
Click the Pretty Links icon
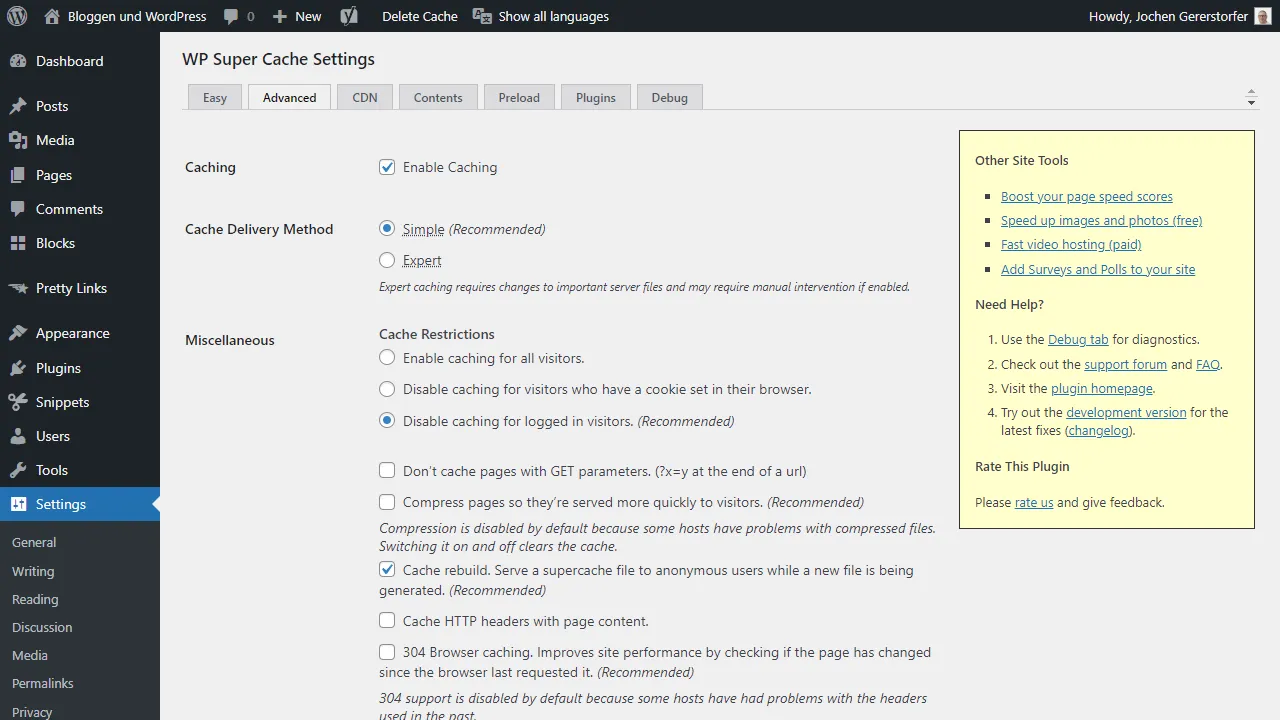click(x=18, y=288)
